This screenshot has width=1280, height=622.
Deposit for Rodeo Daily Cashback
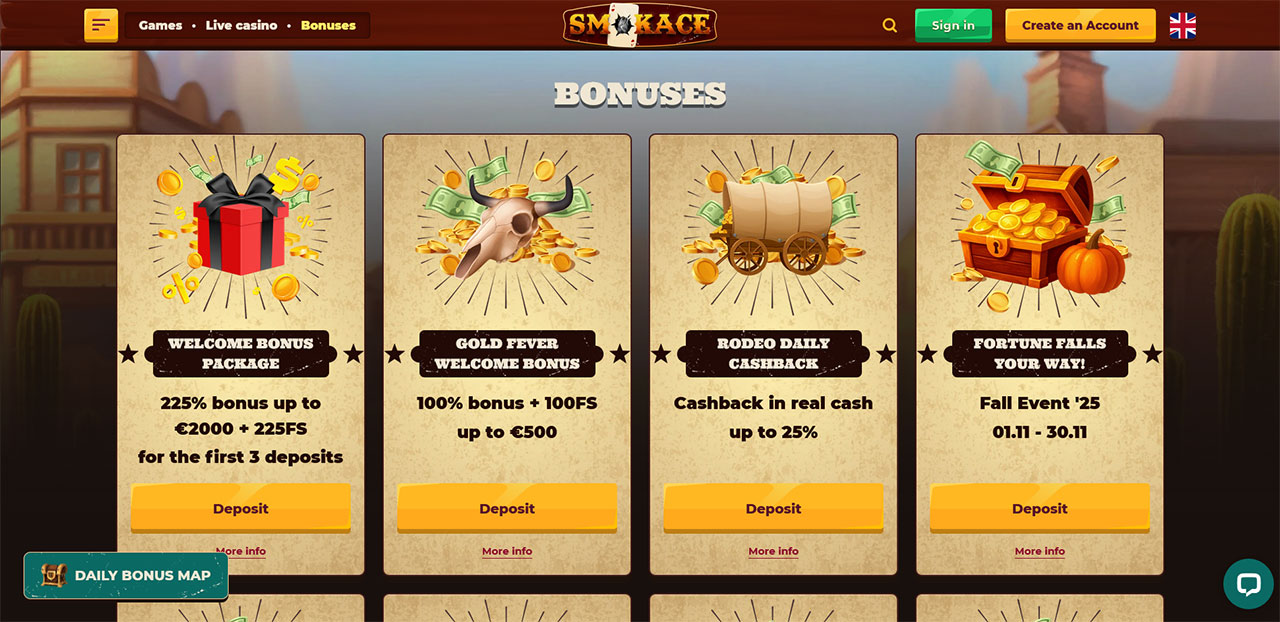773,508
